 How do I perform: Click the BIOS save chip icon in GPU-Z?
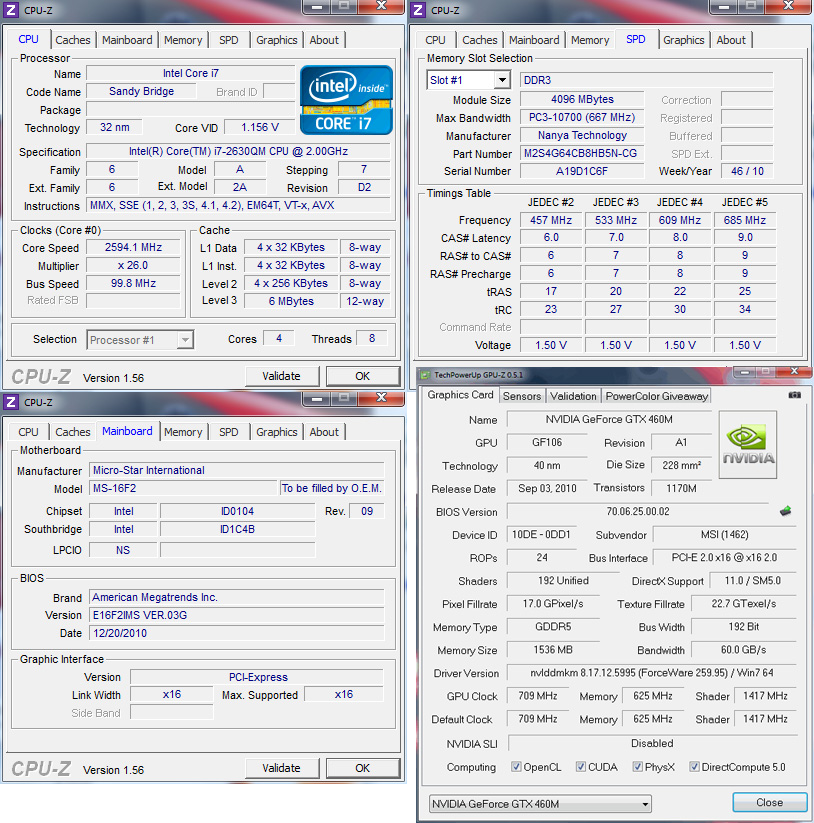pyautogui.click(x=786, y=511)
